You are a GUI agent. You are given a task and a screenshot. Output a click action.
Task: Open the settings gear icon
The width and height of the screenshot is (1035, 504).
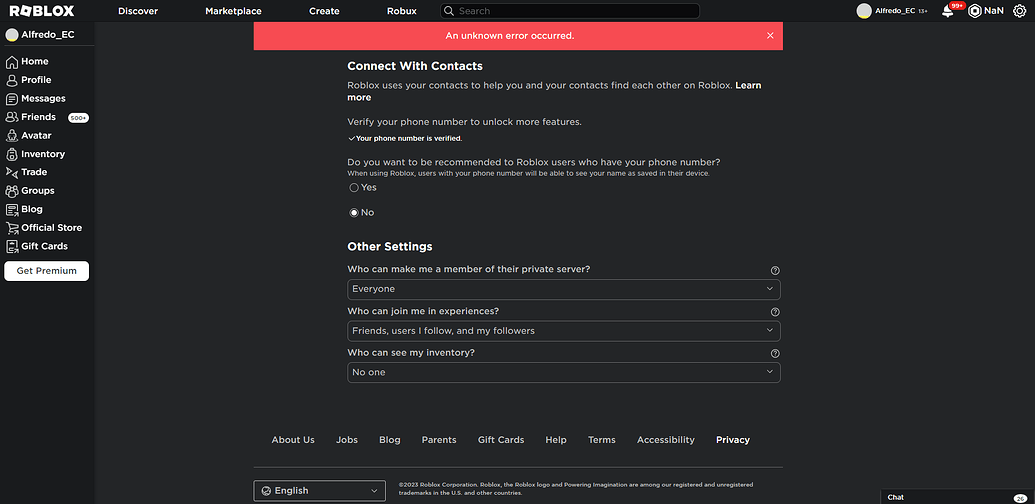(x=1019, y=11)
